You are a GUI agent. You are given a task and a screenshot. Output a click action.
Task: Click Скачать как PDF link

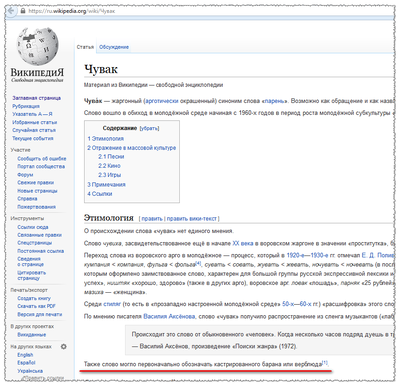(x=37, y=306)
